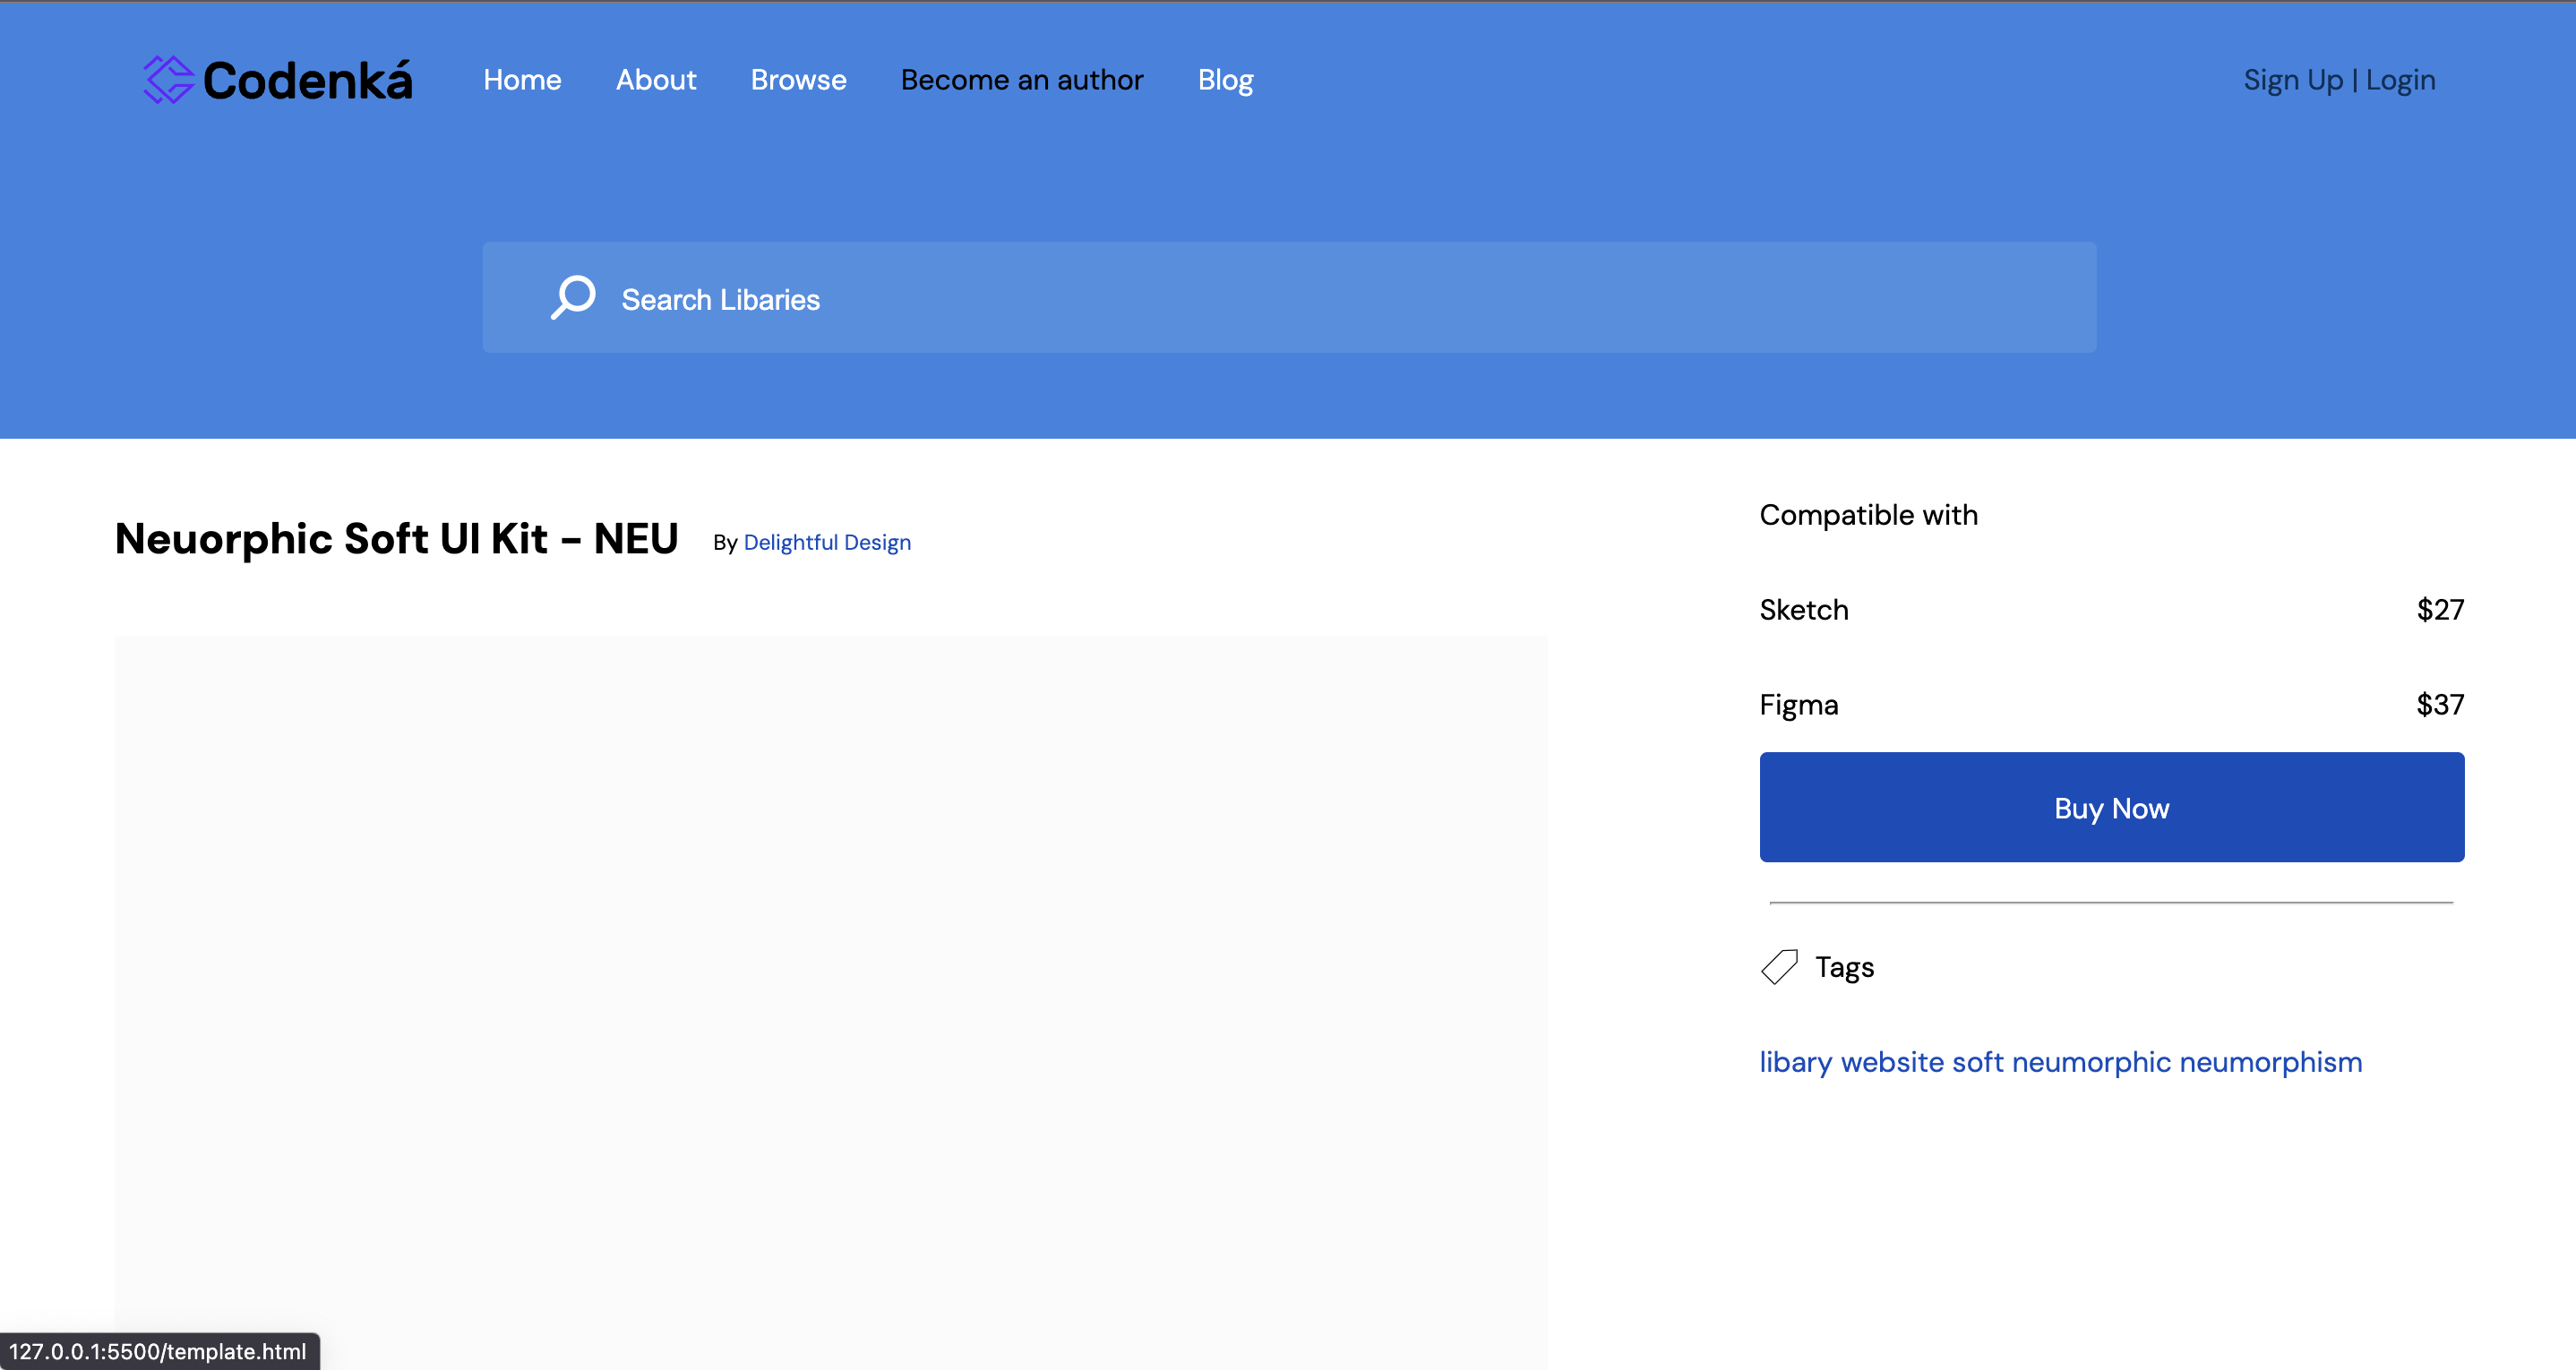Click the soft tag link
The image size is (2576, 1370).
1977,1062
